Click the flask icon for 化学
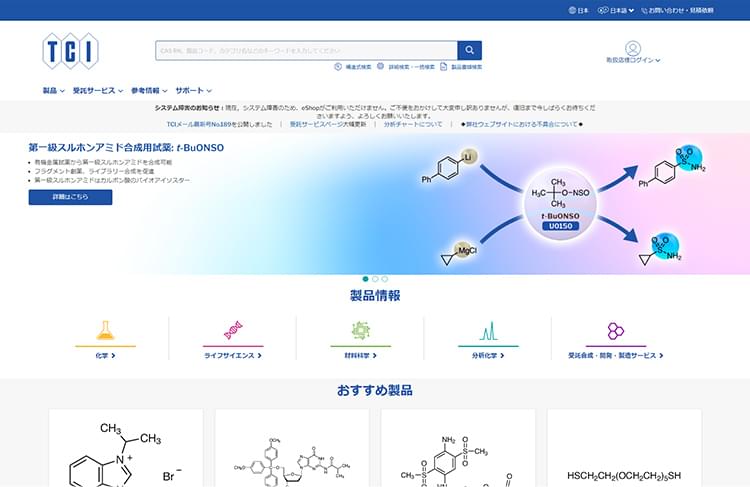Viewport: 750px width, 487px height. pos(105,331)
